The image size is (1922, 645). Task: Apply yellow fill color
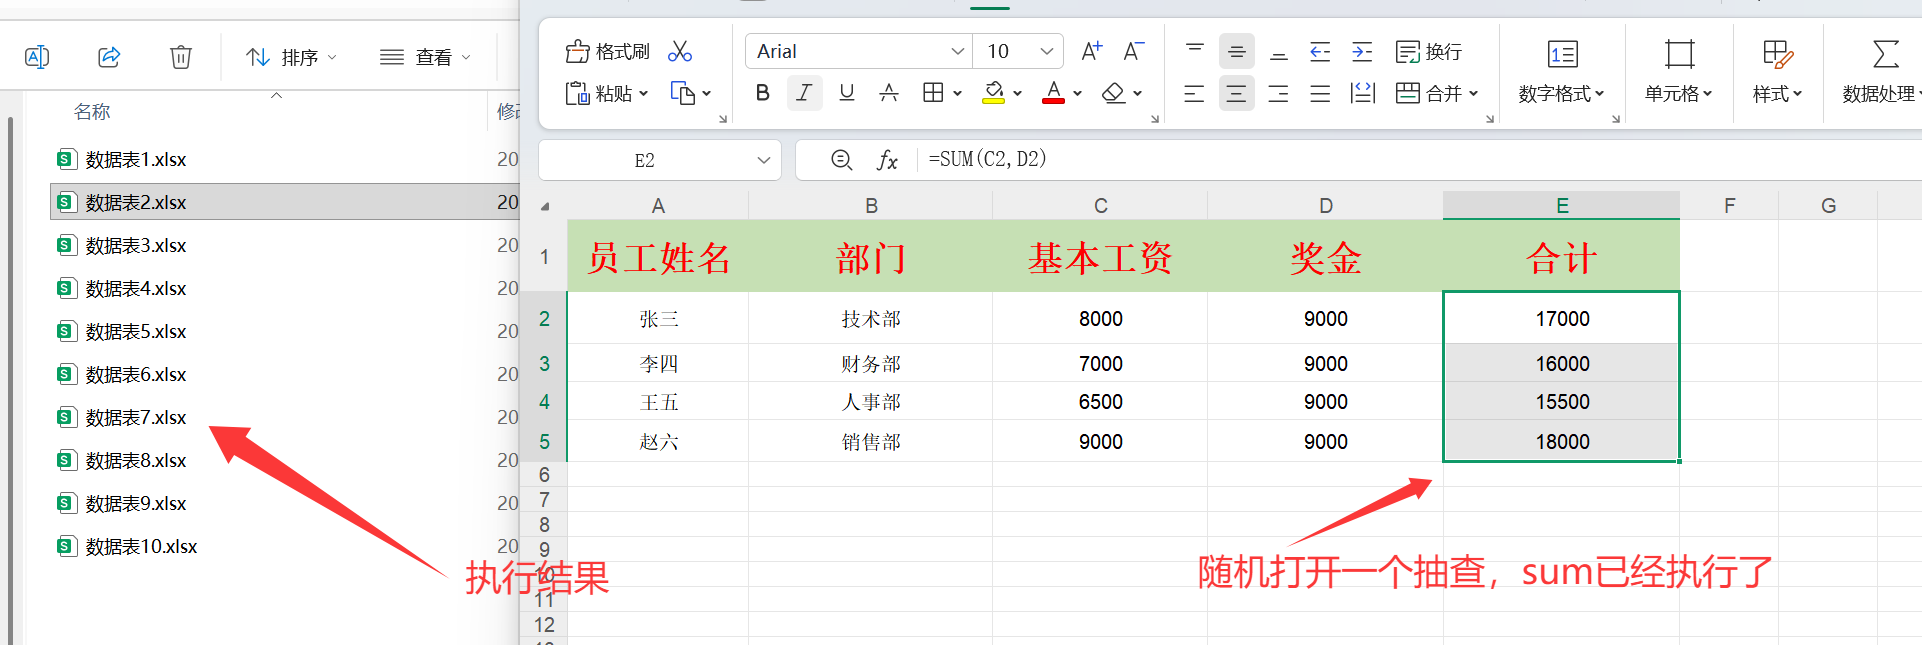993,93
